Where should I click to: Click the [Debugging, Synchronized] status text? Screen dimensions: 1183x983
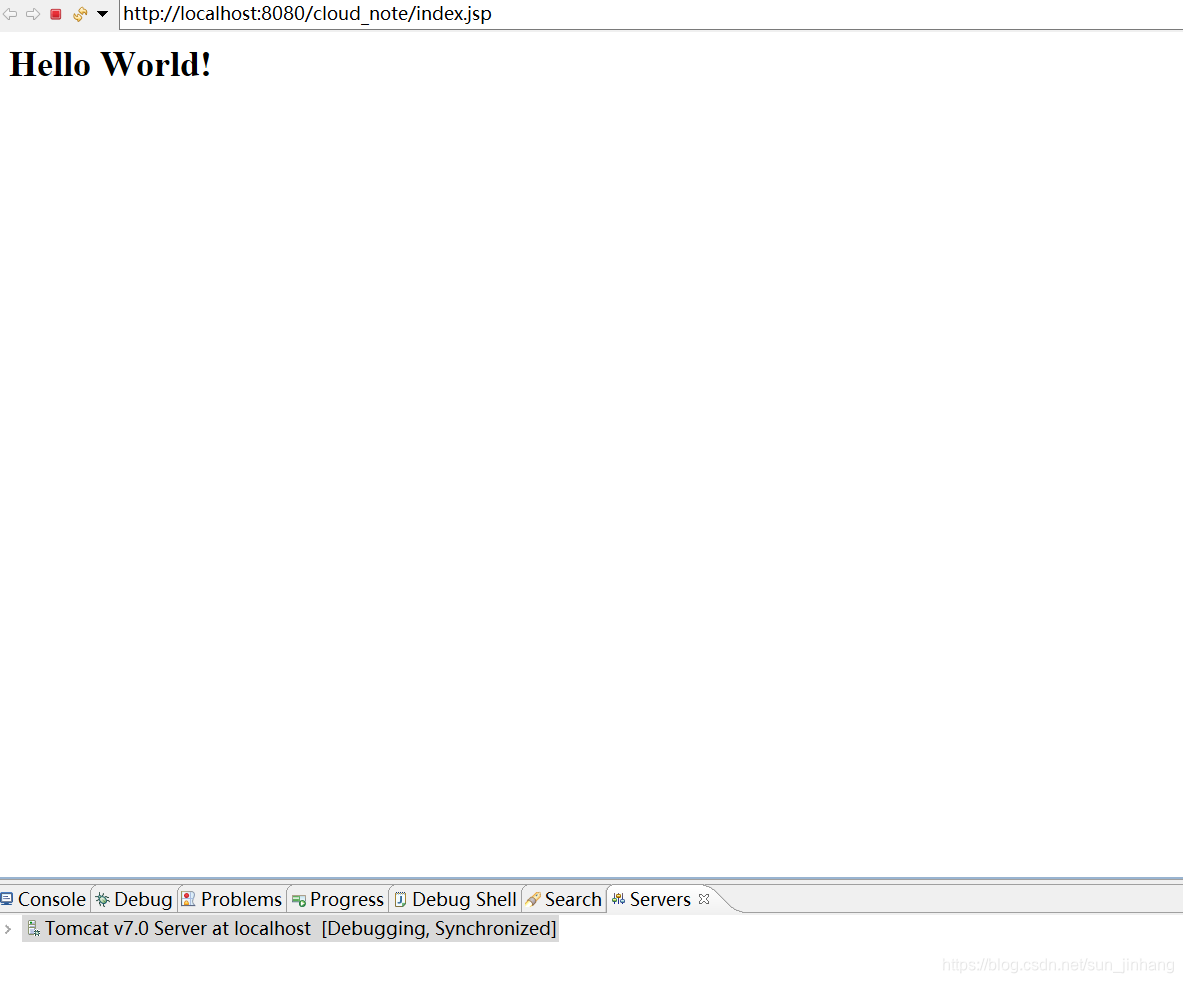(x=439, y=929)
